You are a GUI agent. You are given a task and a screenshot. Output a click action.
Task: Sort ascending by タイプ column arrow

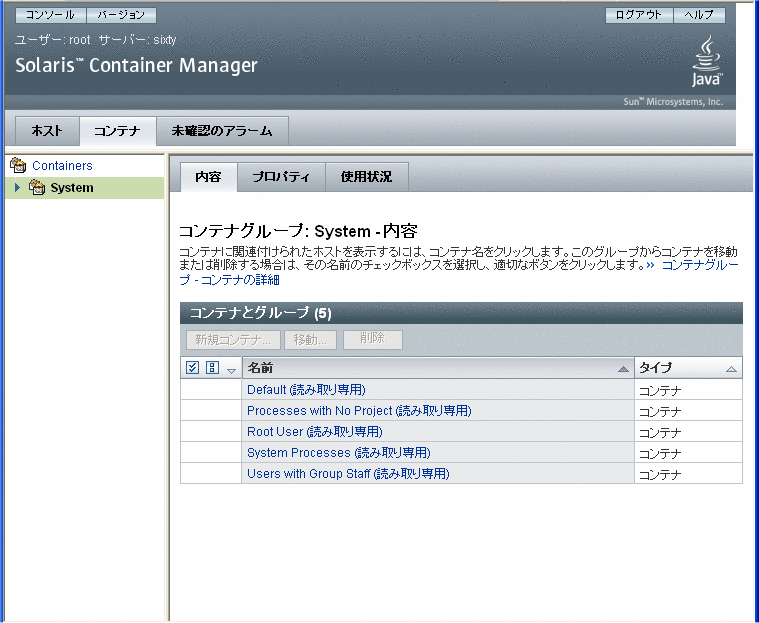pyautogui.click(x=731, y=369)
